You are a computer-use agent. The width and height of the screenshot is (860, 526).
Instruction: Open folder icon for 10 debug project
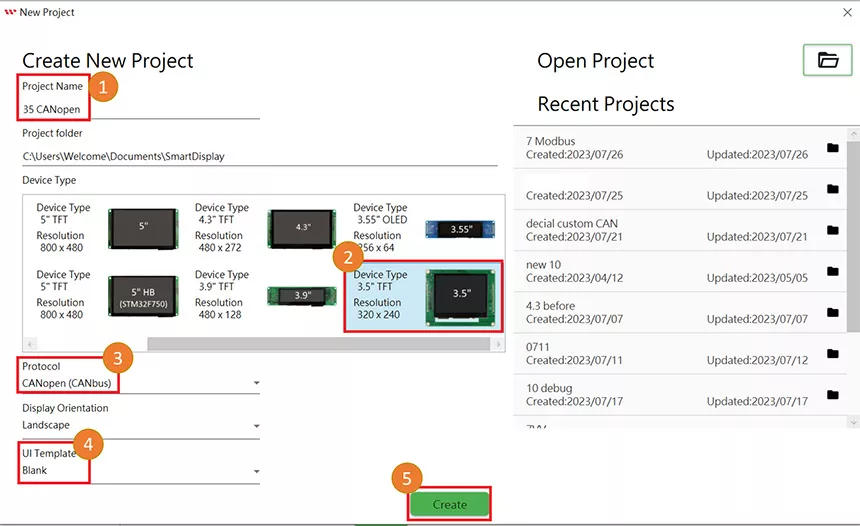(833, 394)
